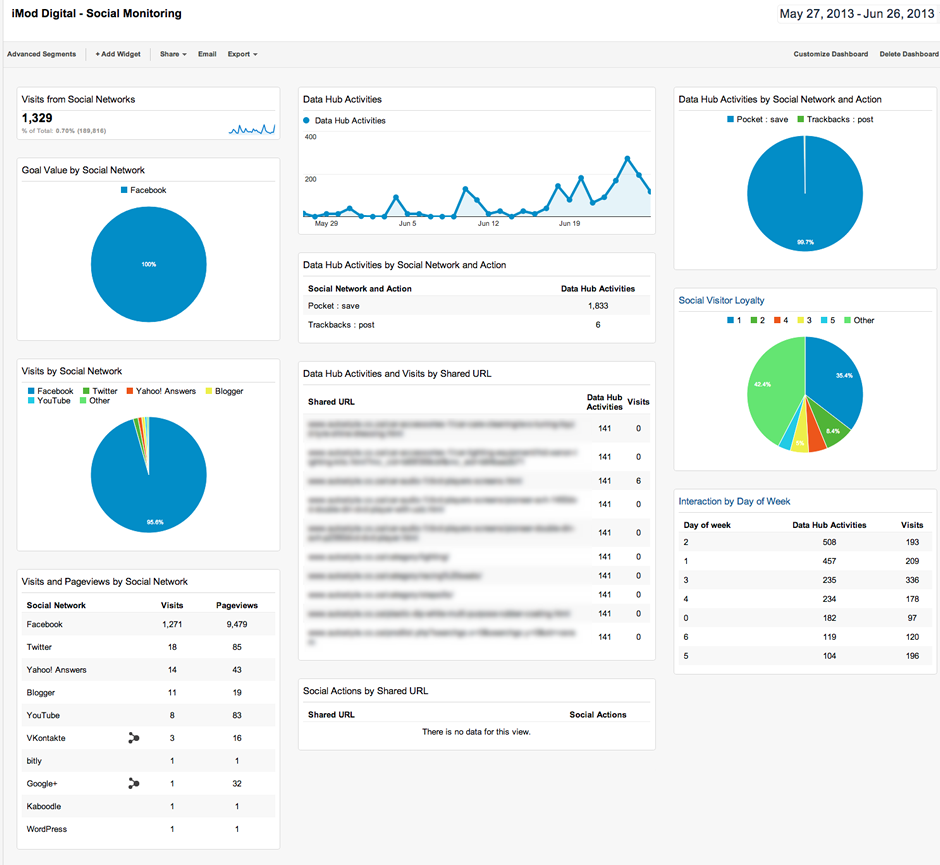The height and width of the screenshot is (865, 940).
Task: Click the highest data point on the line chart
Action: [627, 158]
